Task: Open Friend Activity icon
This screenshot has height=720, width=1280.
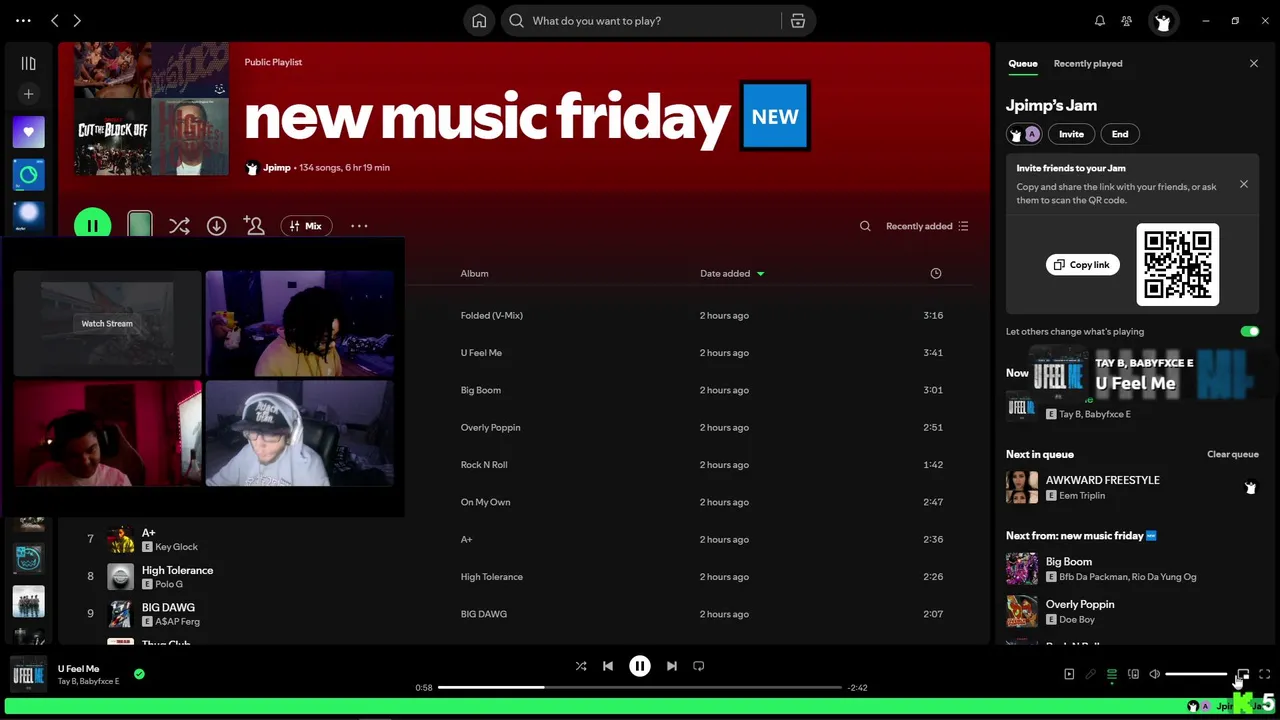Action: pyautogui.click(x=1127, y=21)
